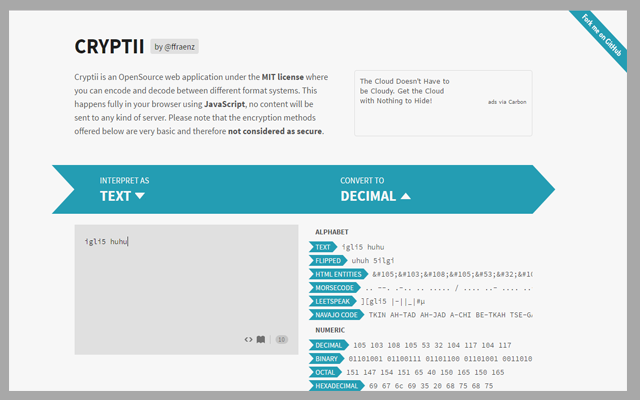Switch output to HEXADECIMAL format
This screenshot has width=640, height=400.
(337, 385)
